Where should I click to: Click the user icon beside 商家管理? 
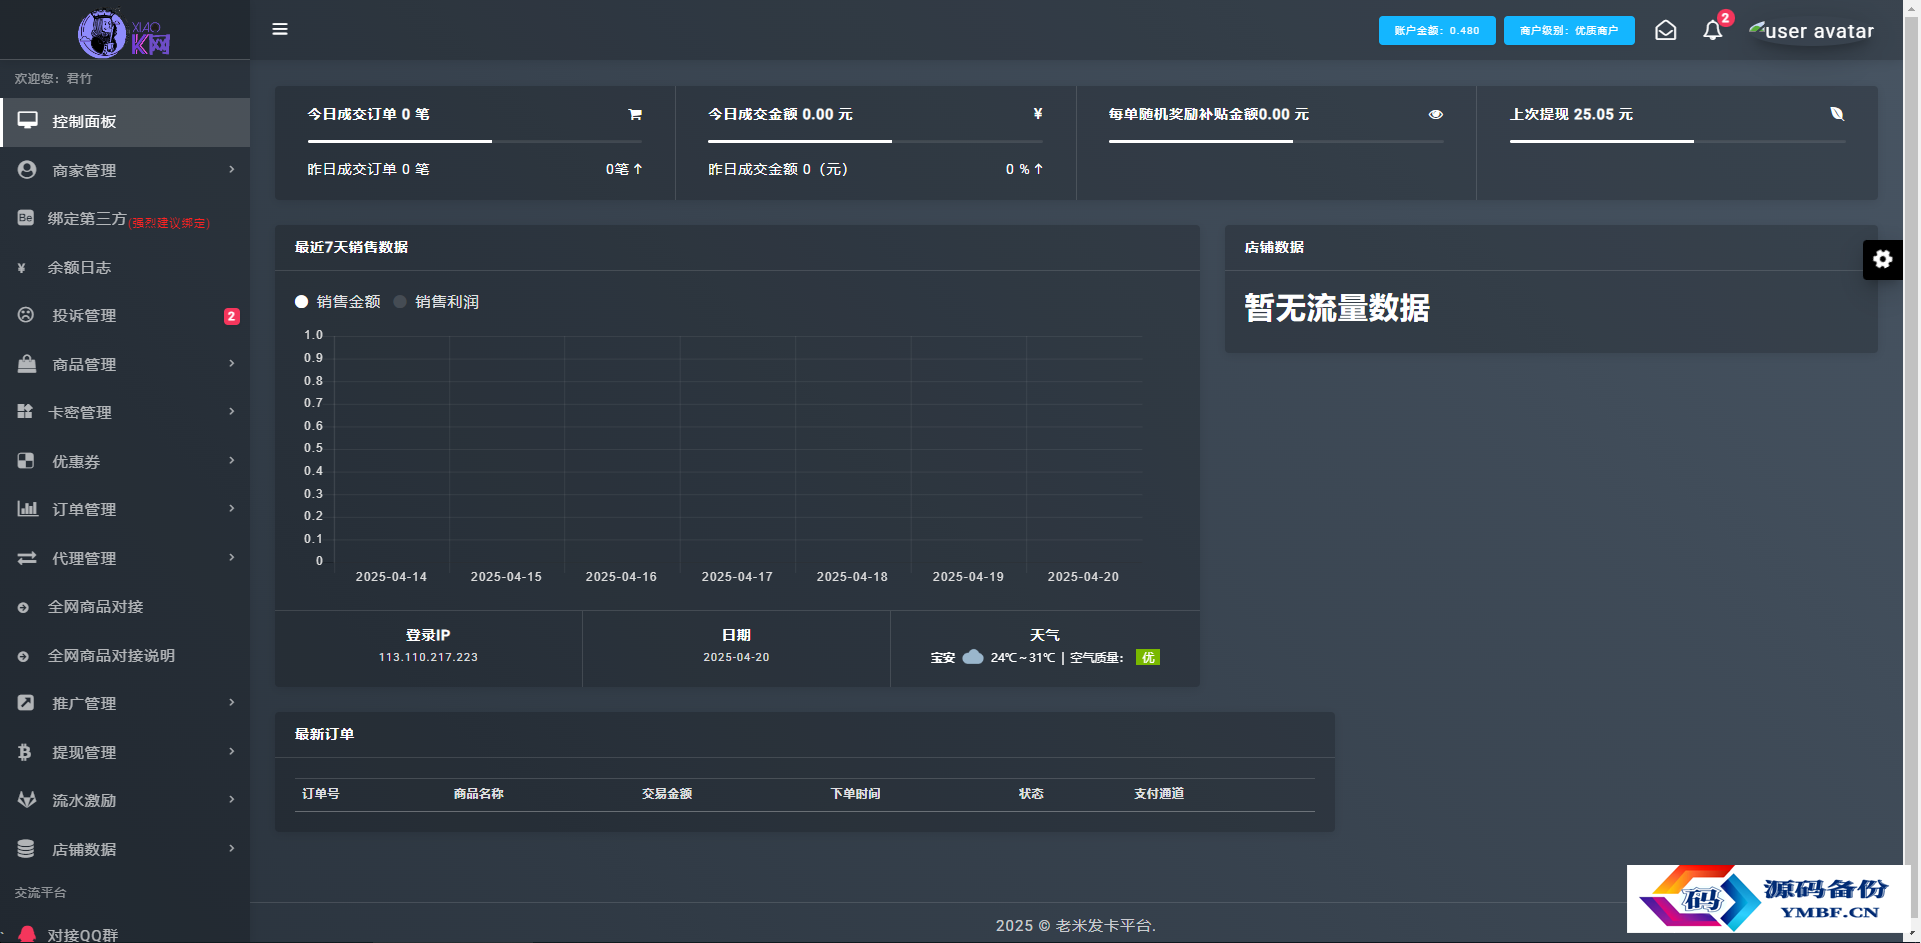[x=27, y=170]
